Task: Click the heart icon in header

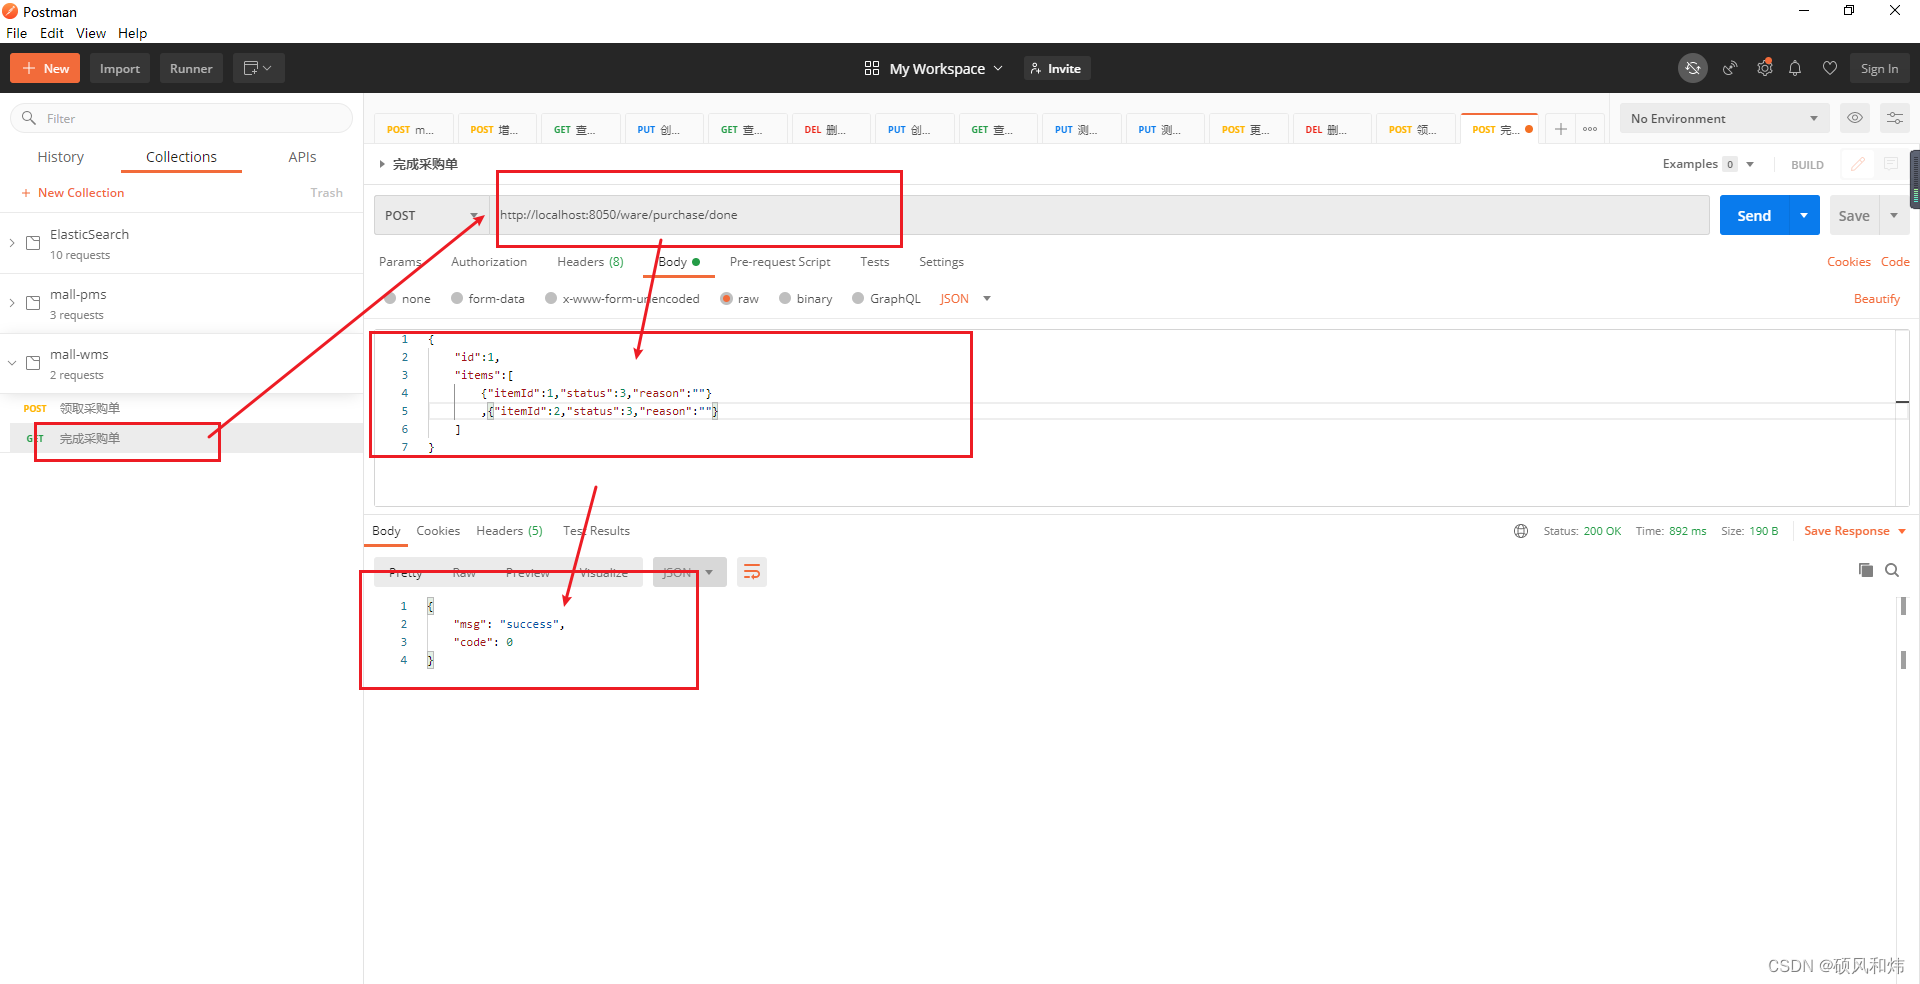Action: tap(1829, 68)
